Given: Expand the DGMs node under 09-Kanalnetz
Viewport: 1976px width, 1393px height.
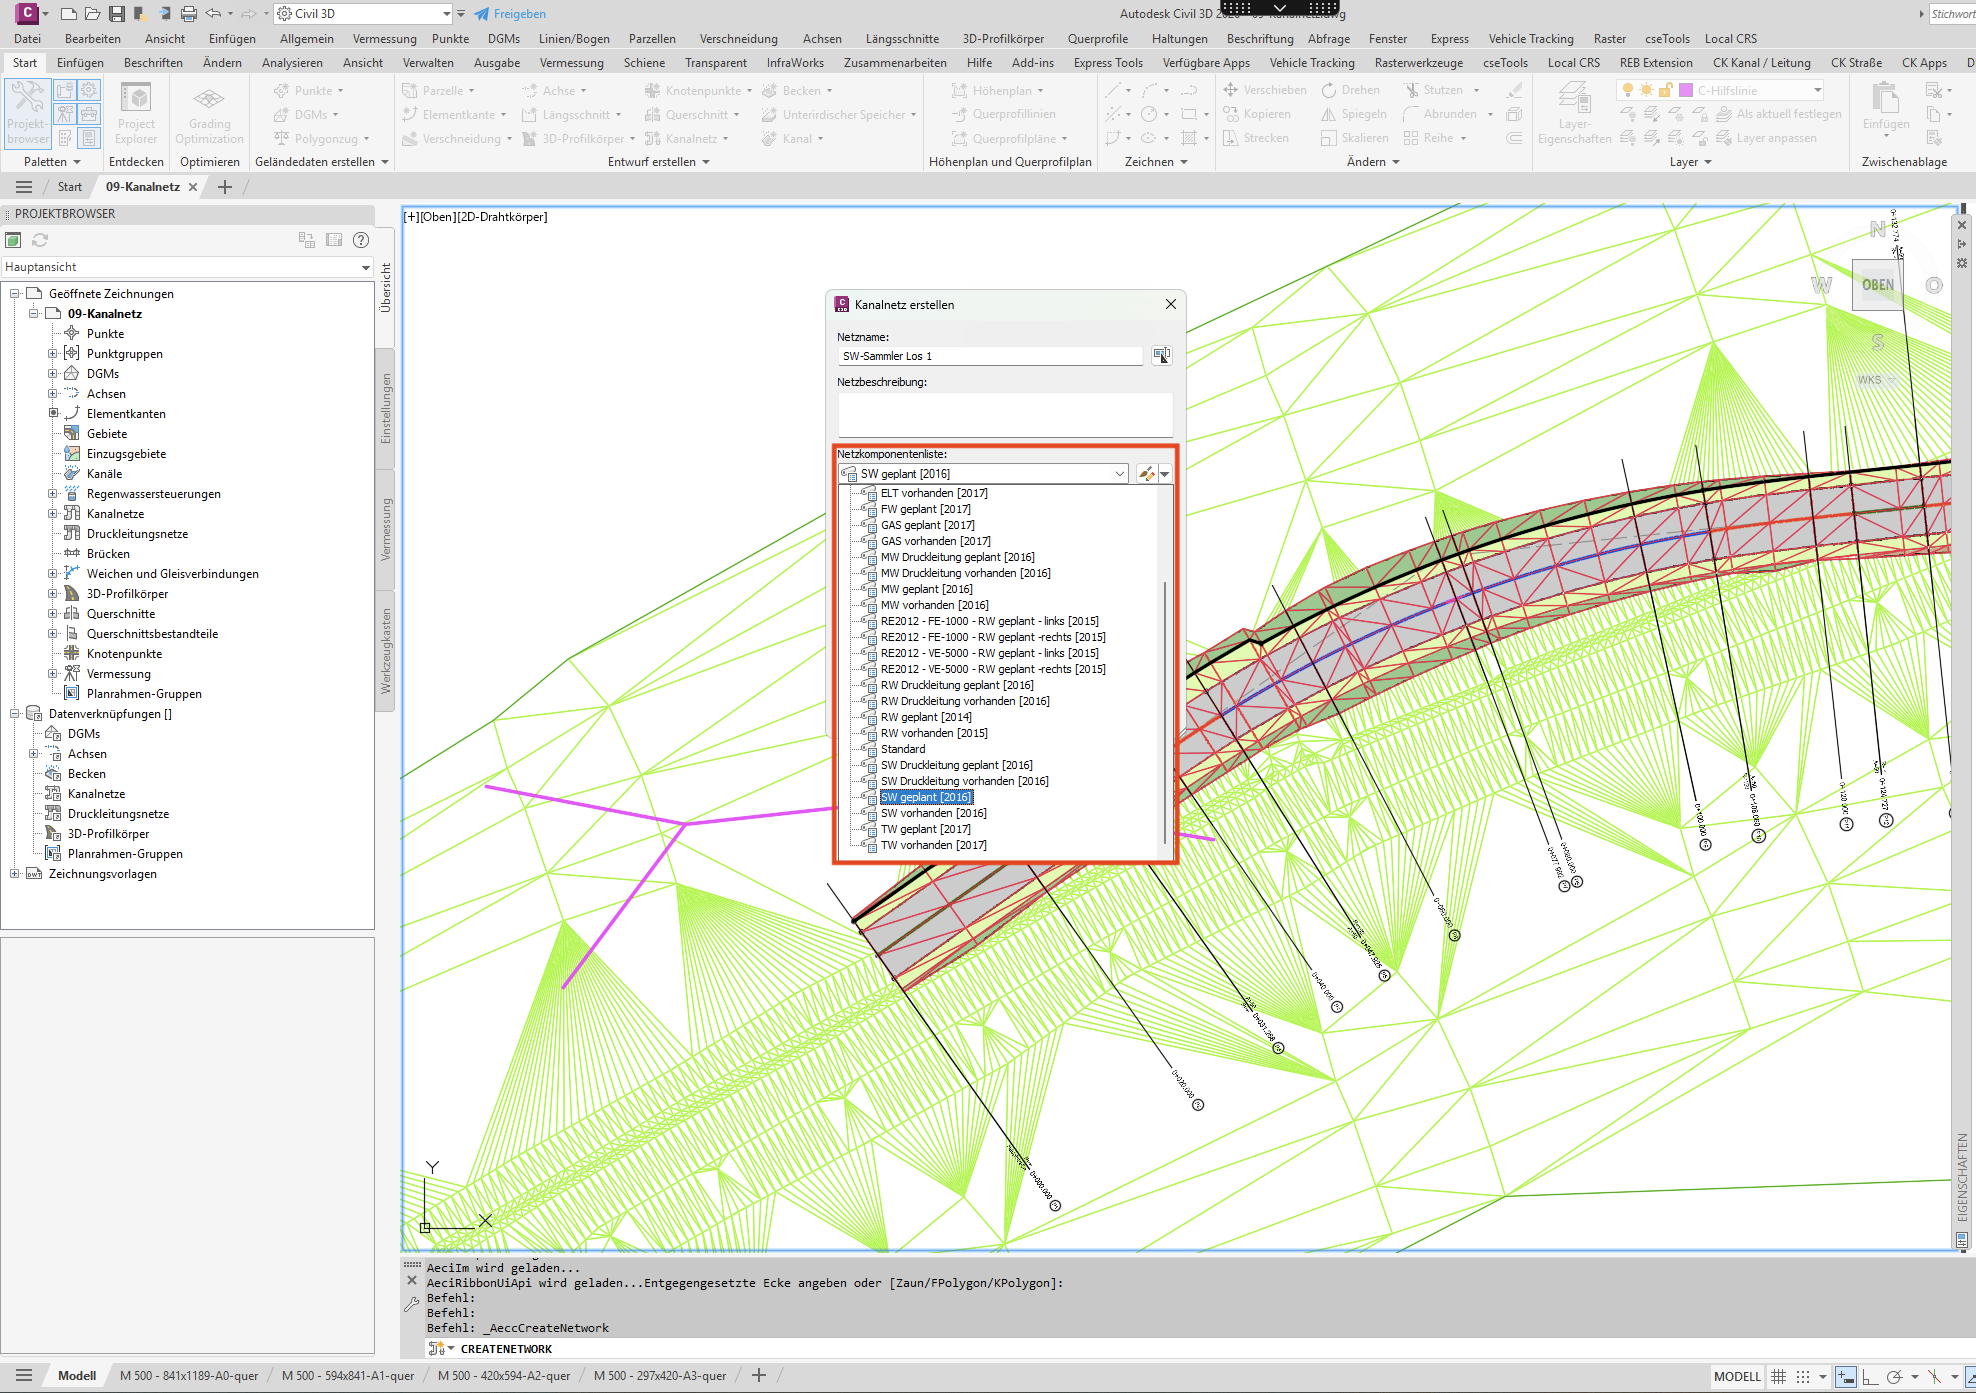Looking at the screenshot, I should tap(53, 374).
